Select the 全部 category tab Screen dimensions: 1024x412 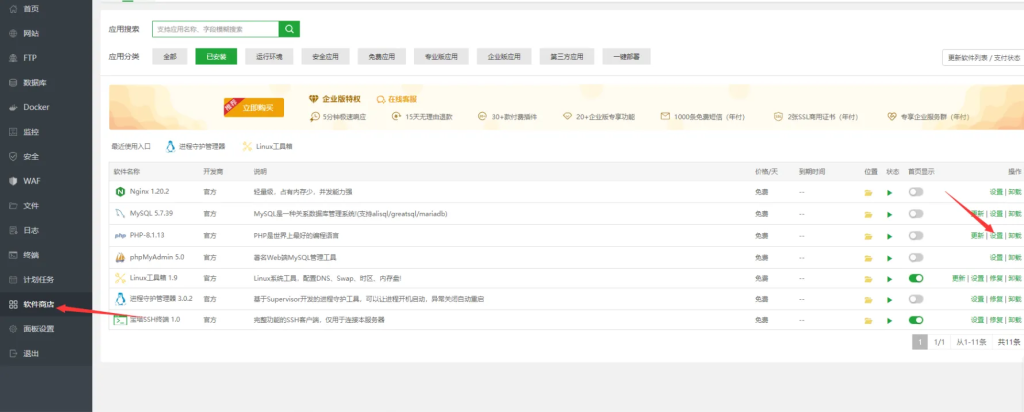coord(170,57)
